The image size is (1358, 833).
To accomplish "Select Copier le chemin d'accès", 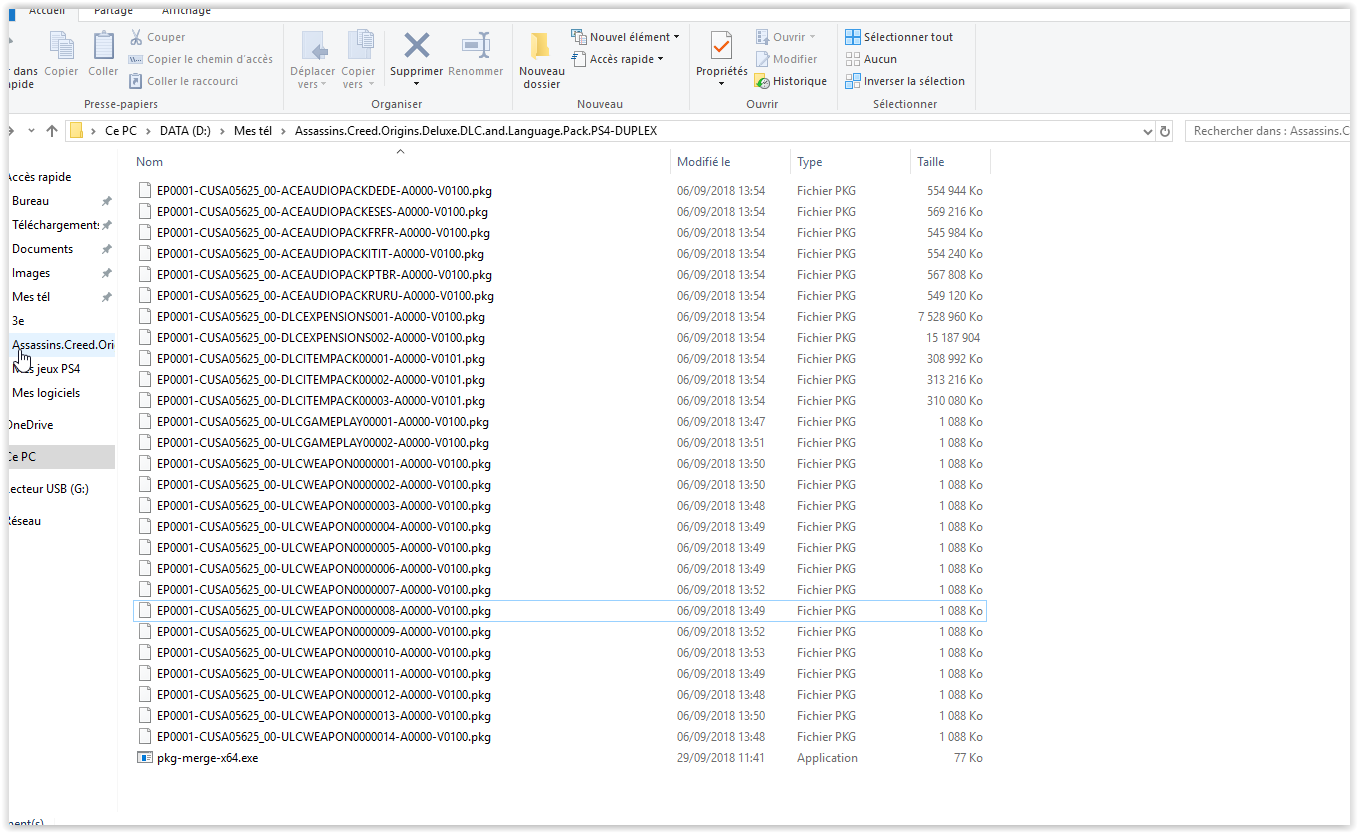I will [x=200, y=59].
